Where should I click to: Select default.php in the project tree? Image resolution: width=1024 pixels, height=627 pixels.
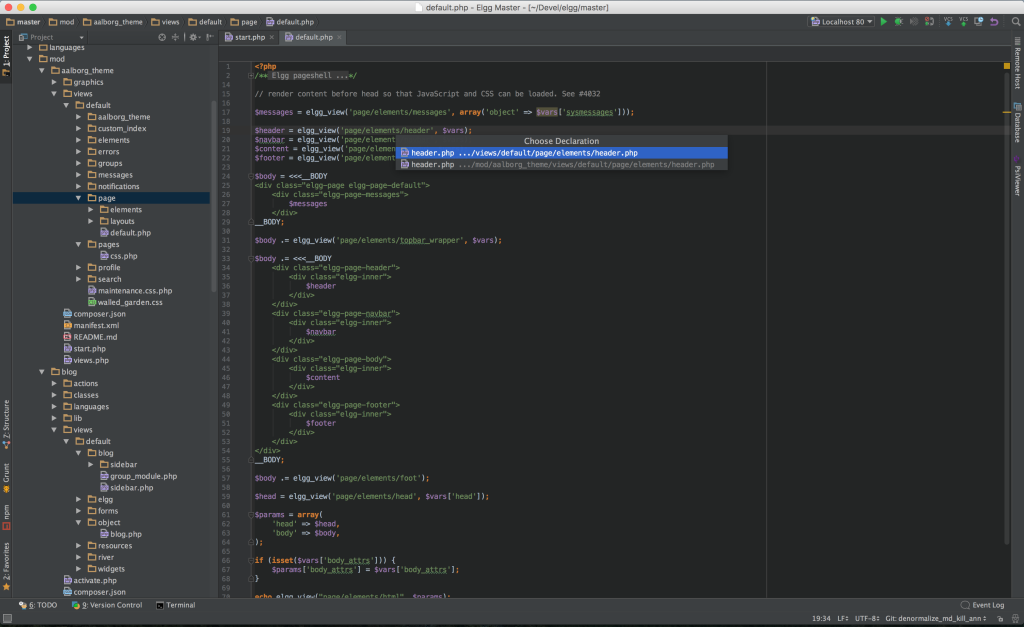[125, 233]
